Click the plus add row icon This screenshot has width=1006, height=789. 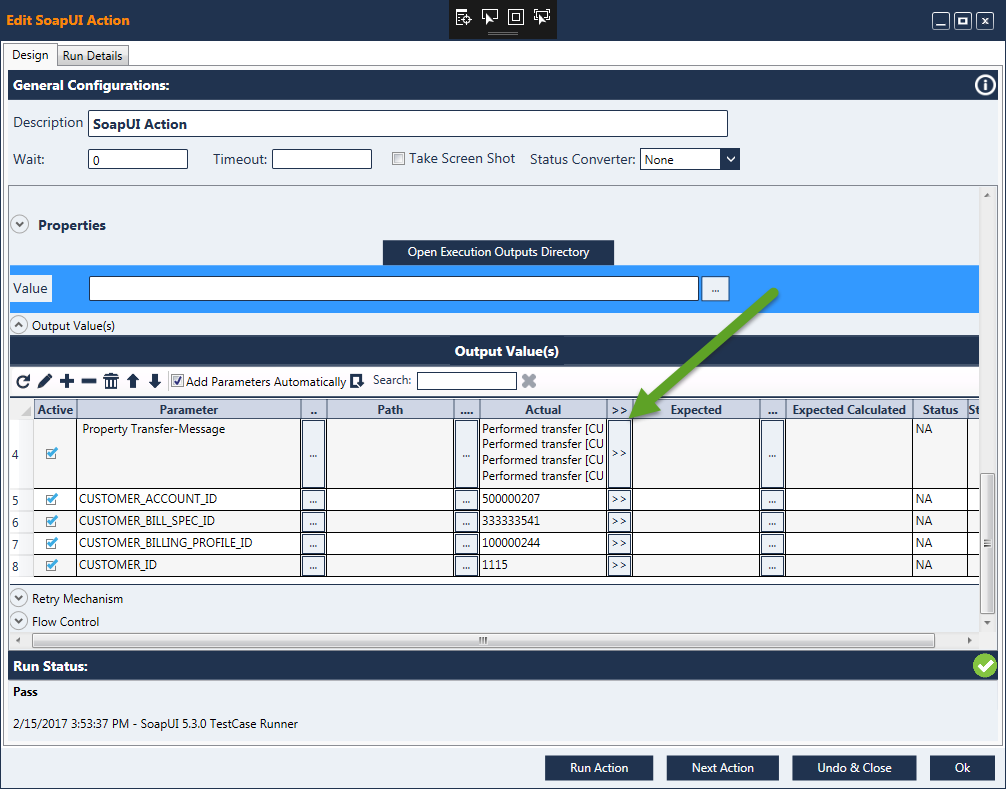click(x=67, y=382)
